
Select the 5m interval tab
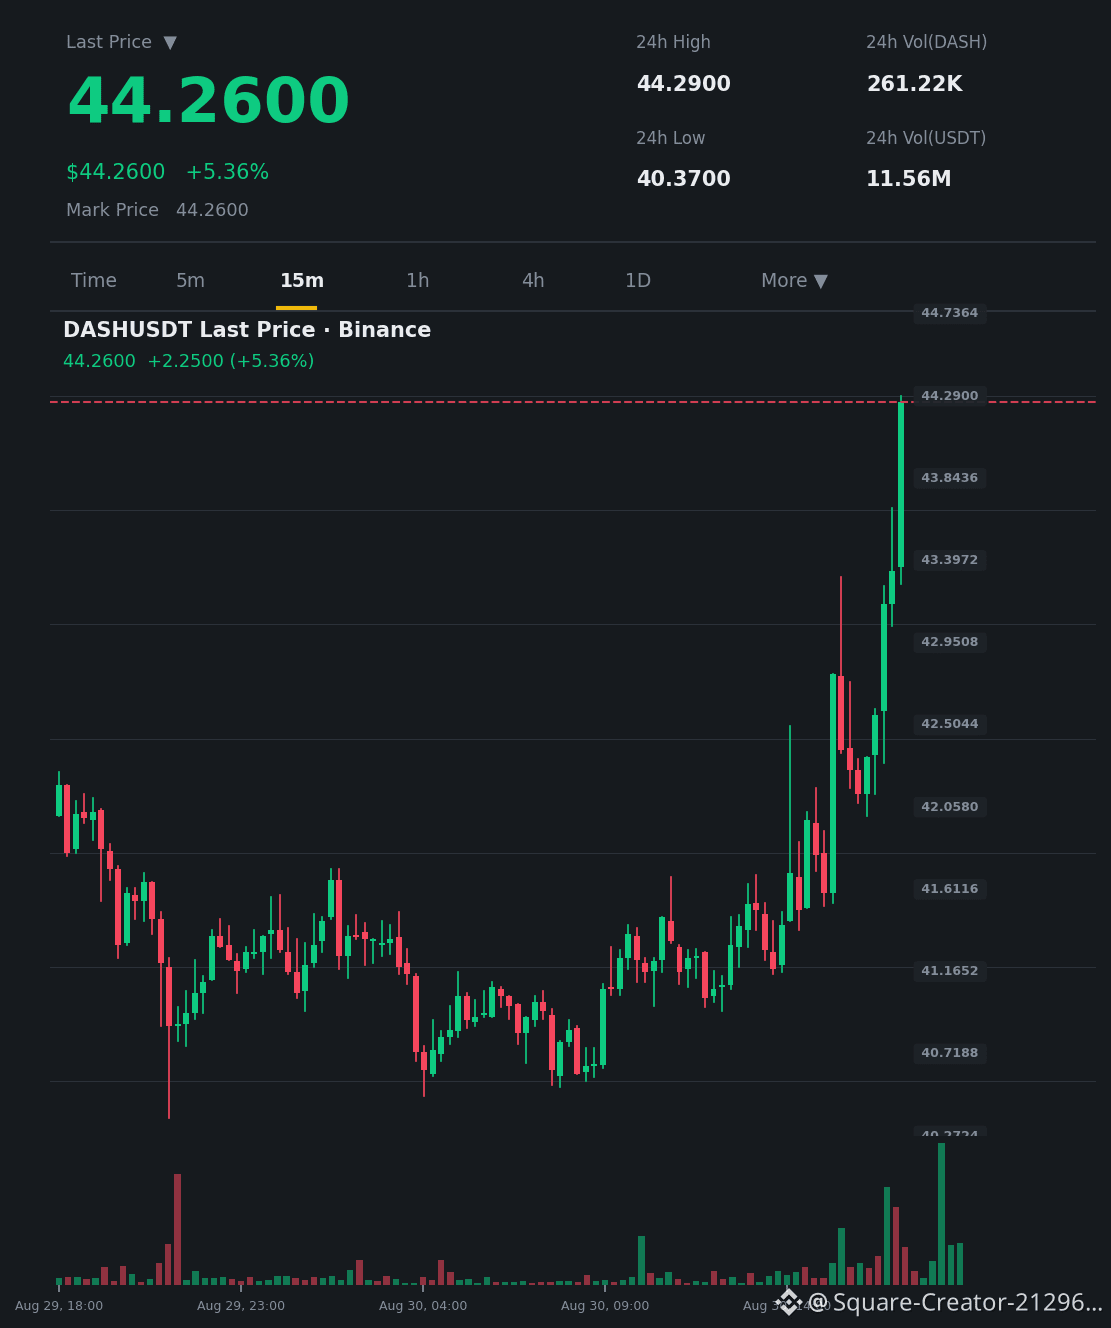[x=190, y=281]
